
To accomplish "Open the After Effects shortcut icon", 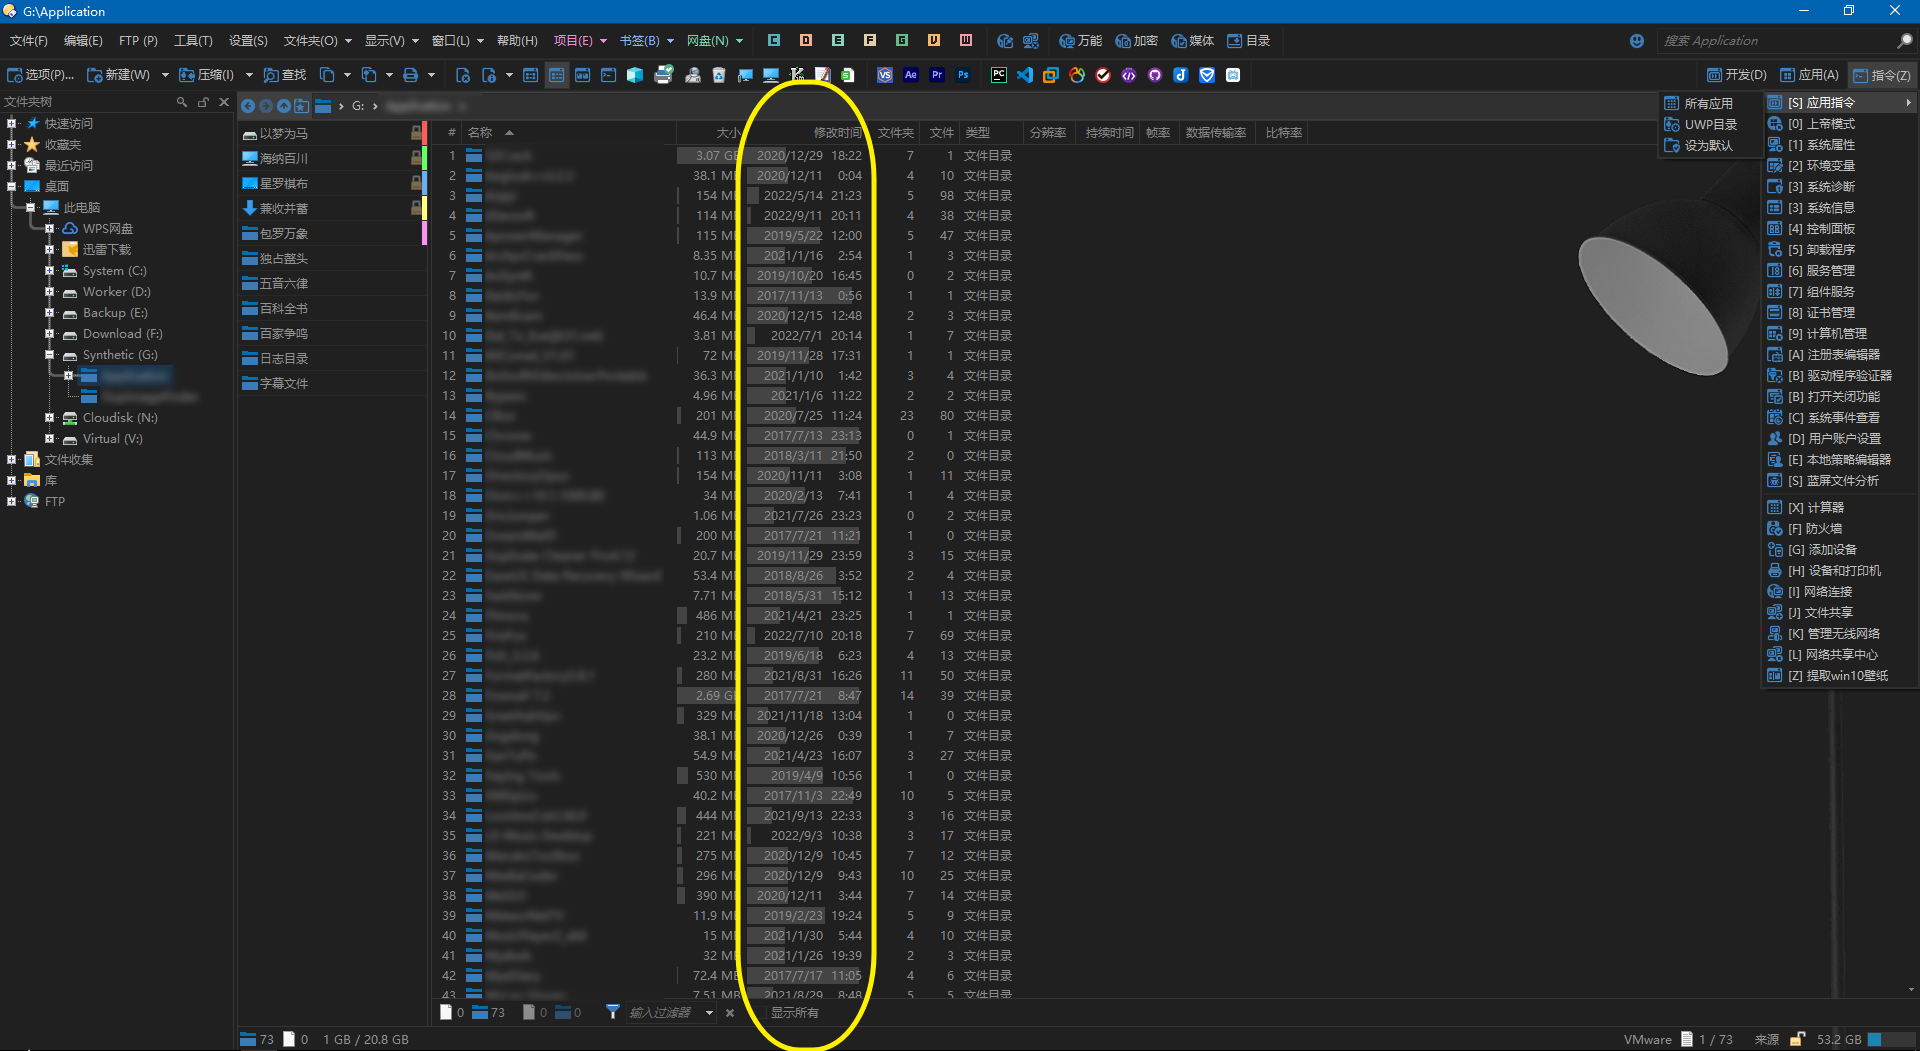I will pos(910,75).
